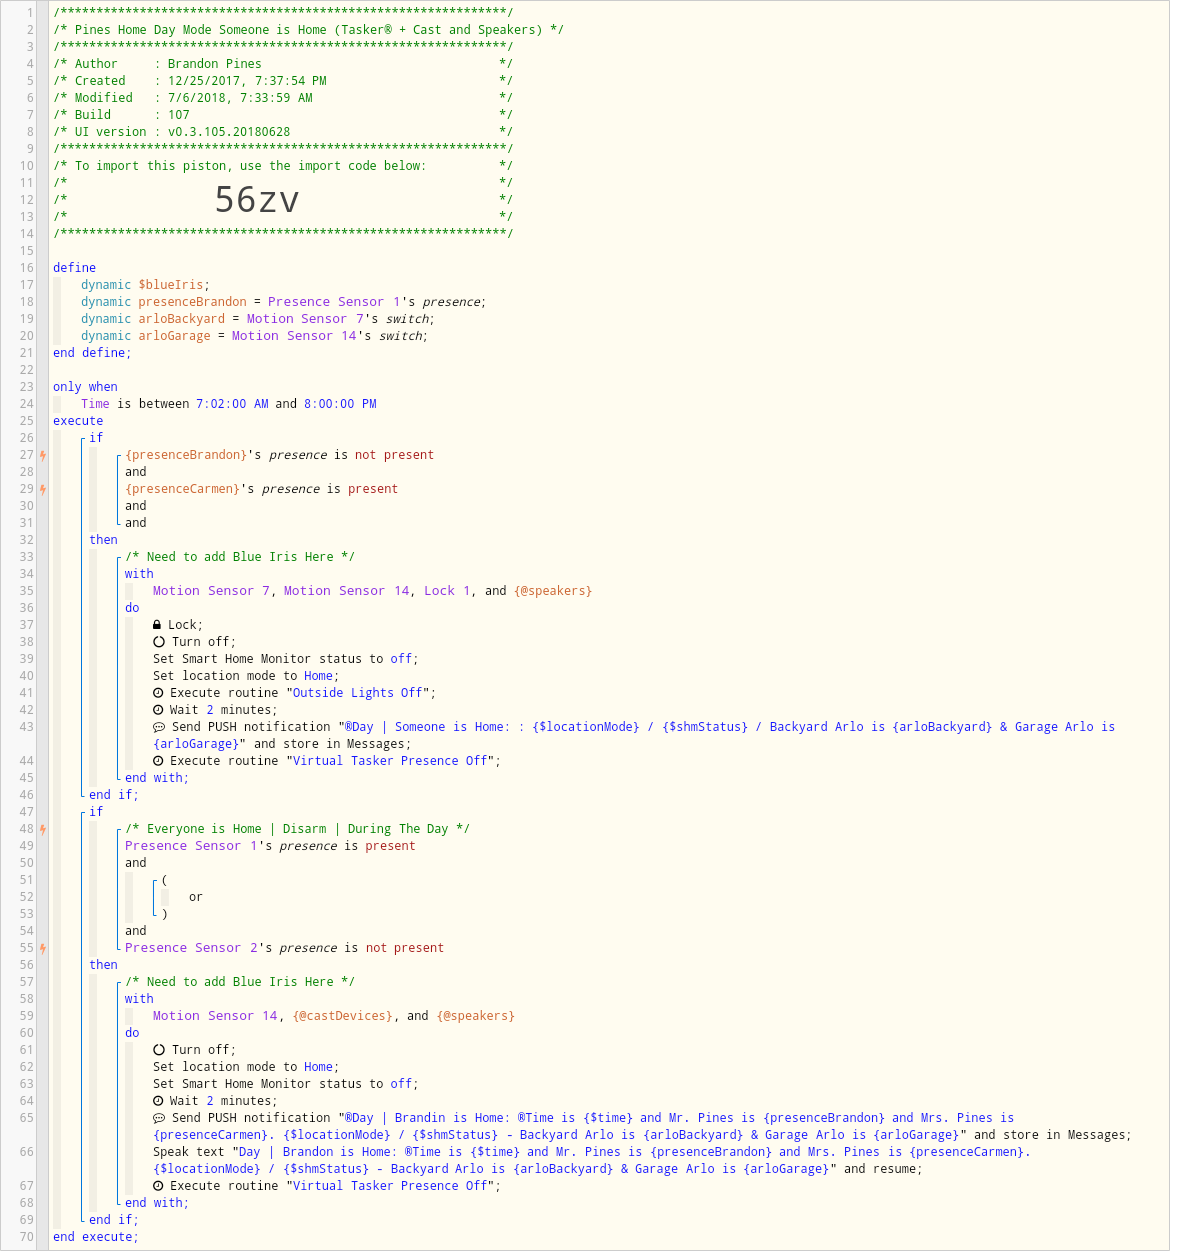Click end define; statement

point(92,353)
